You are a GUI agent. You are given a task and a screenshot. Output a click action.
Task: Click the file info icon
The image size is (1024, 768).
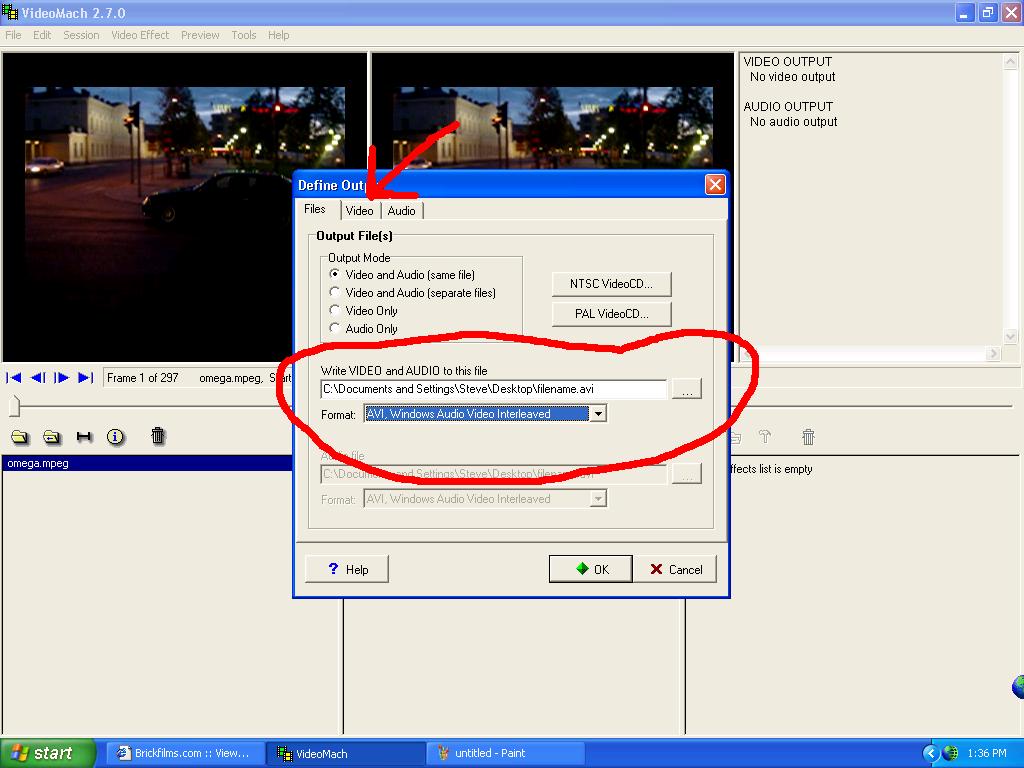coord(115,436)
